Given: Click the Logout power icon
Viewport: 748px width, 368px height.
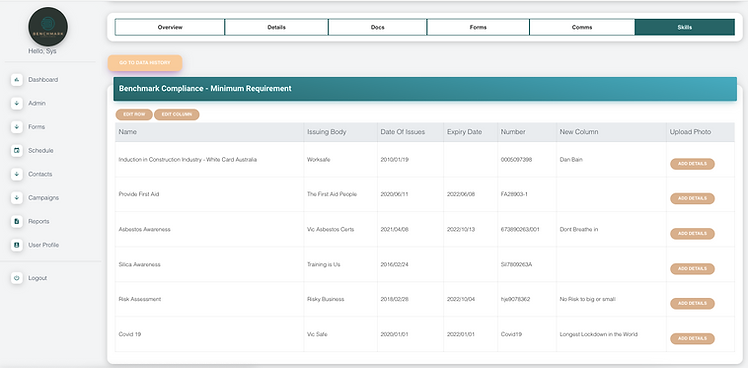Looking at the screenshot, I should click(17, 278).
